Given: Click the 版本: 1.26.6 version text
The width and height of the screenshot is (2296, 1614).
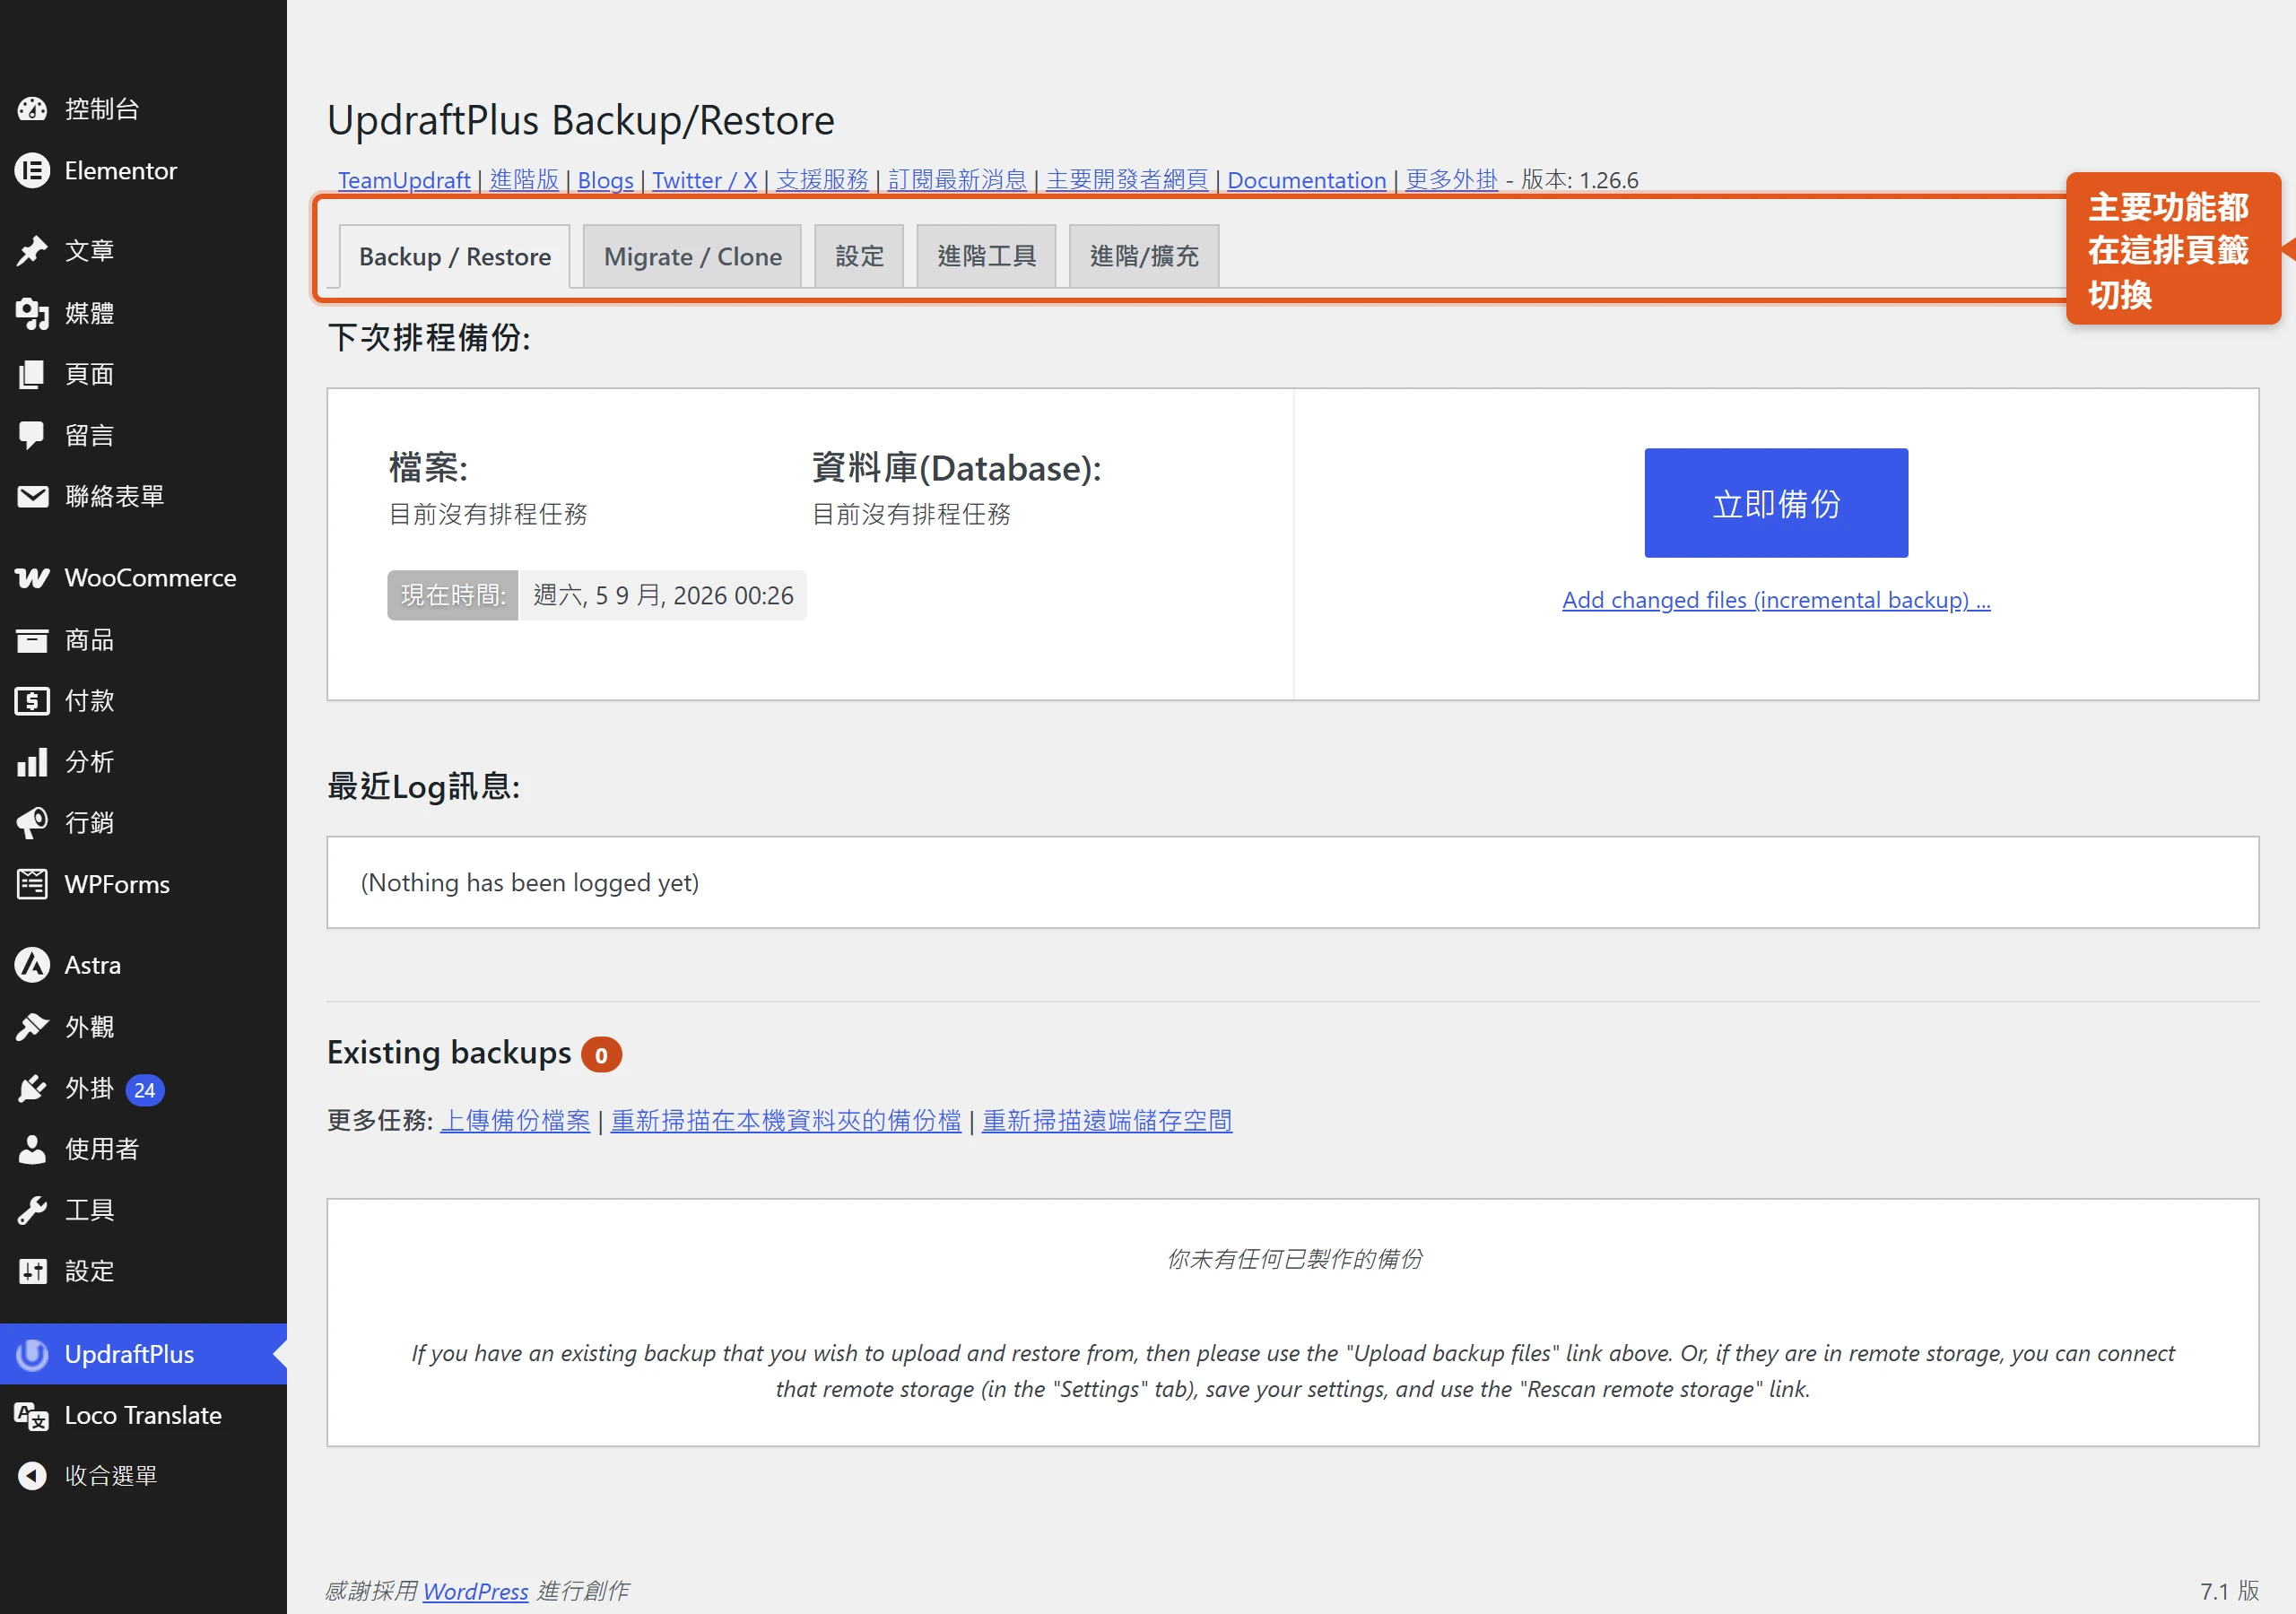Looking at the screenshot, I should point(1580,180).
